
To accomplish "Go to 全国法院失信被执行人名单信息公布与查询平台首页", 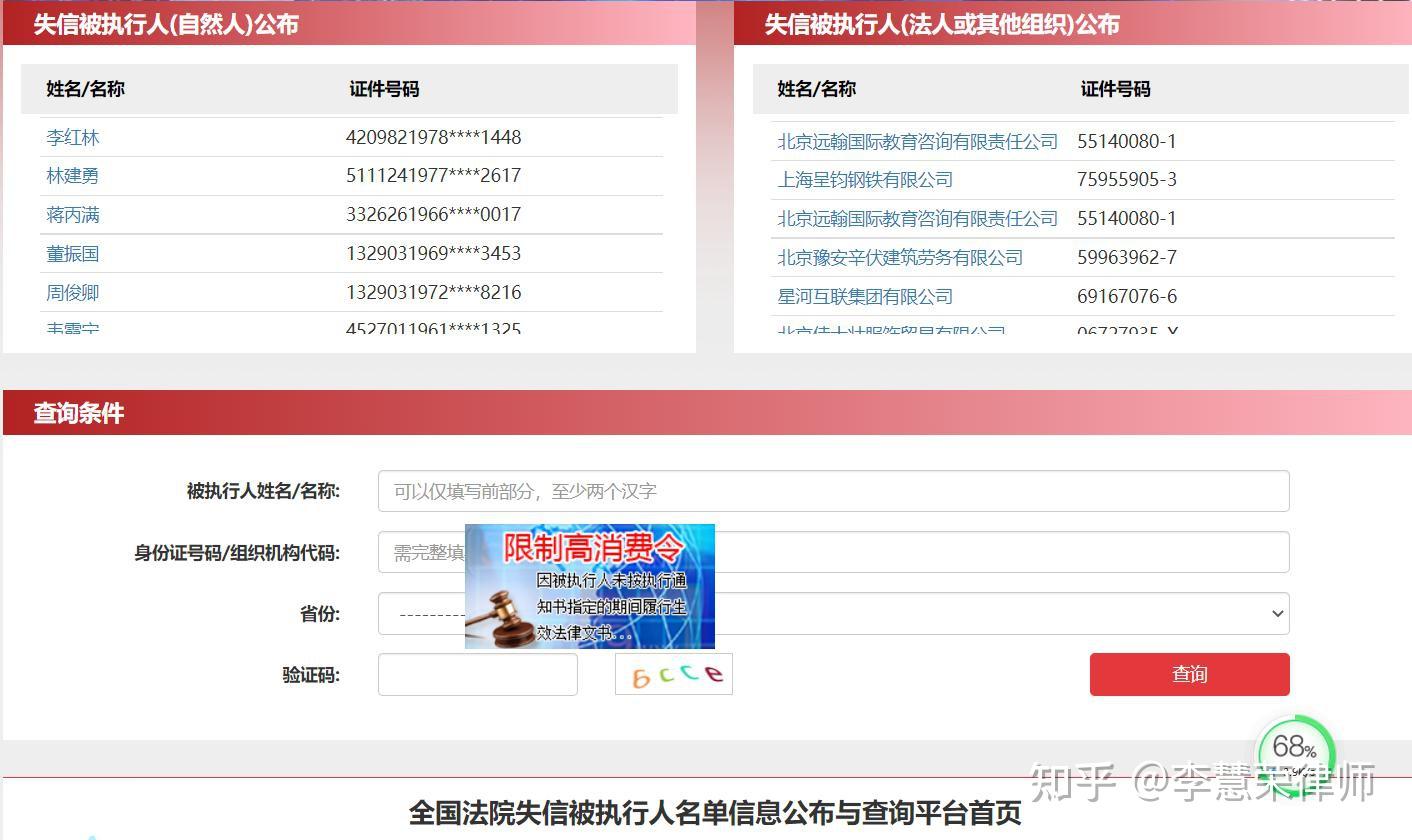I will pyautogui.click(x=715, y=813).
